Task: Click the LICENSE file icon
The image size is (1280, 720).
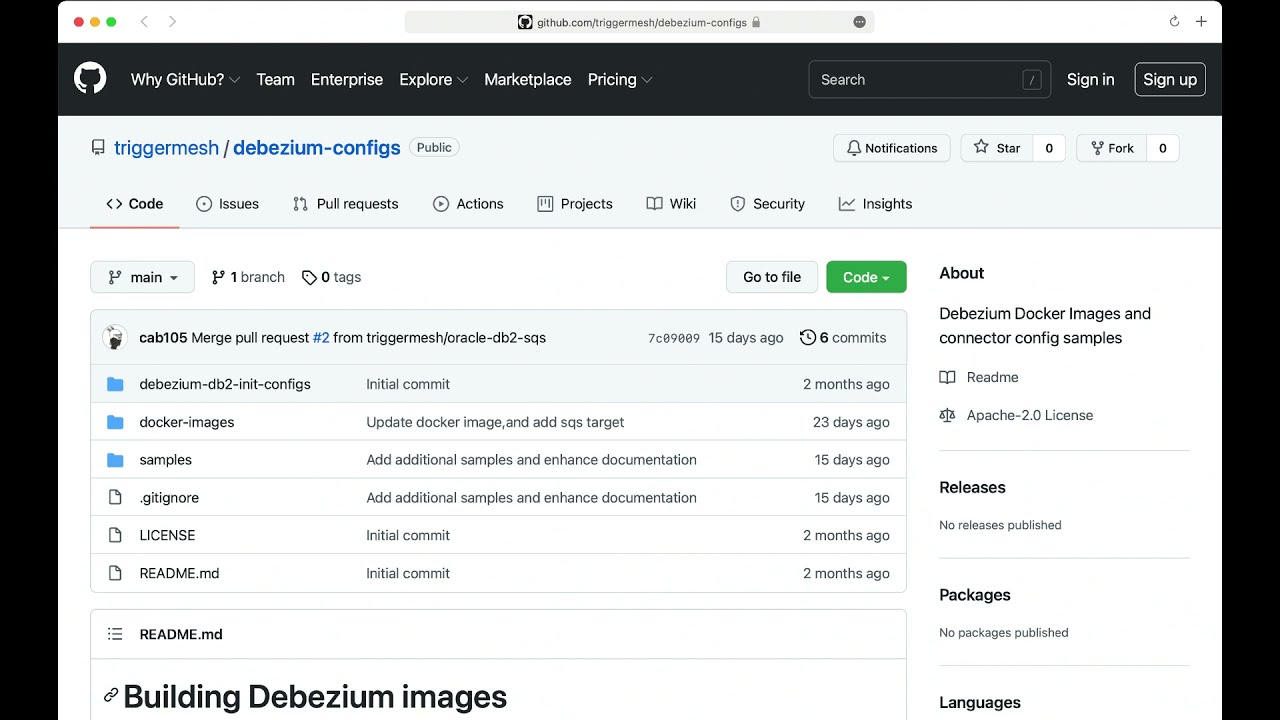Action: tap(115, 536)
